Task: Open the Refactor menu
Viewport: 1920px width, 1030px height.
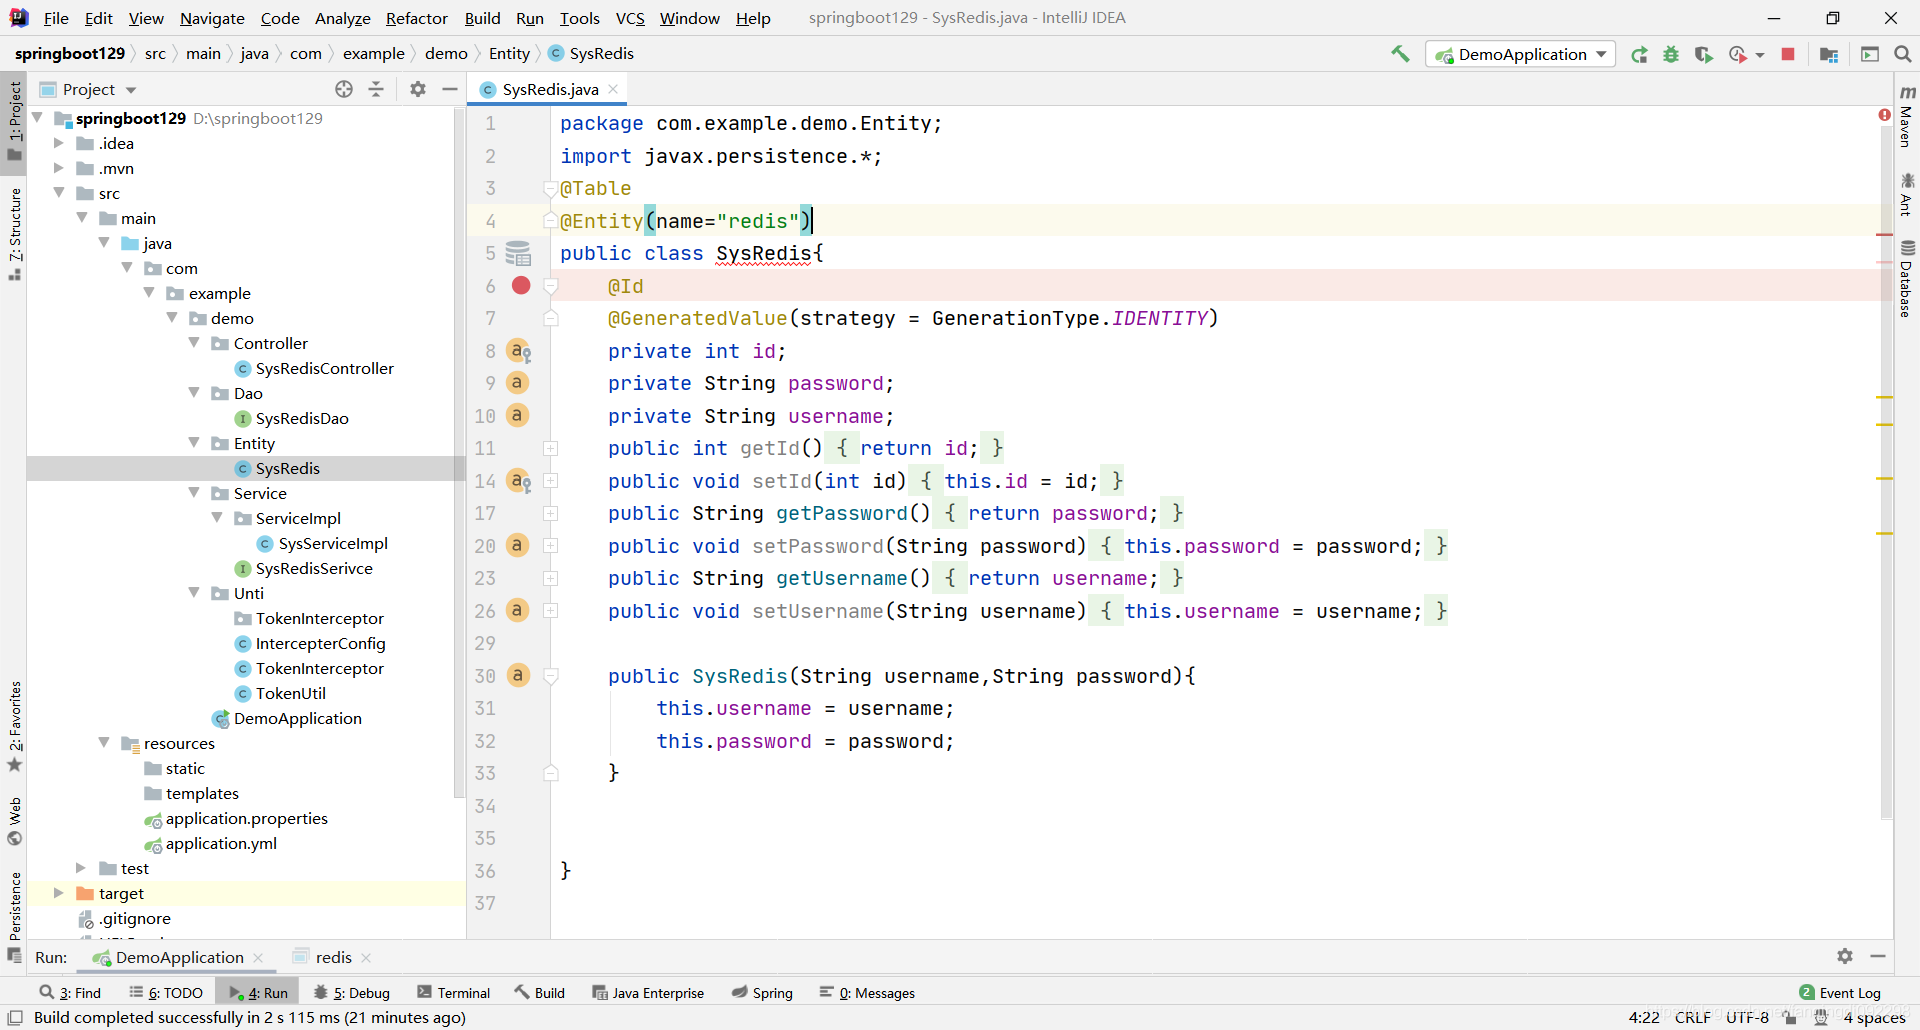Action: tap(417, 18)
